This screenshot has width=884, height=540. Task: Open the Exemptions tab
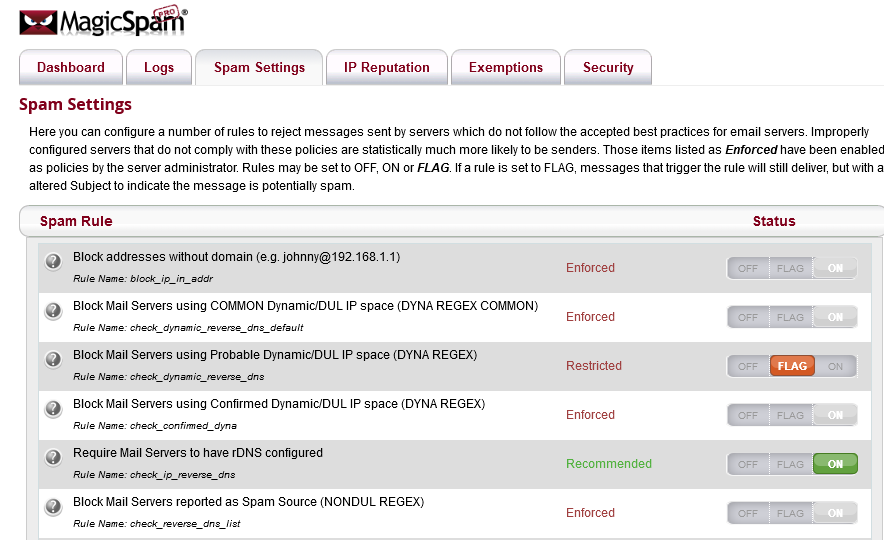506,68
